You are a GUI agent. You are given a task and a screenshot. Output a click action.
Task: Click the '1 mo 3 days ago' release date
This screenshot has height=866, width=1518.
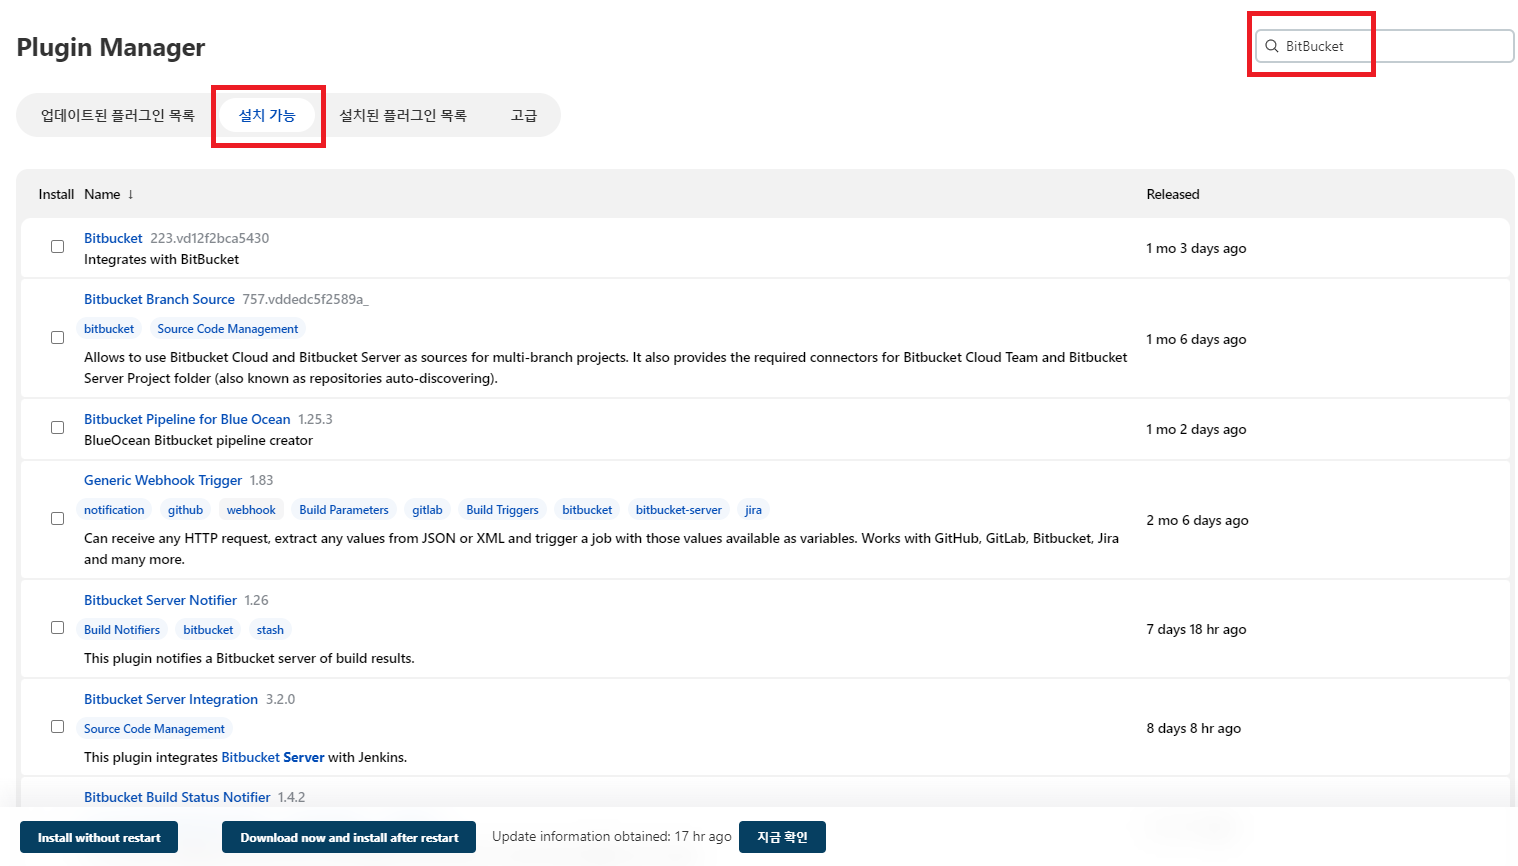click(x=1196, y=248)
